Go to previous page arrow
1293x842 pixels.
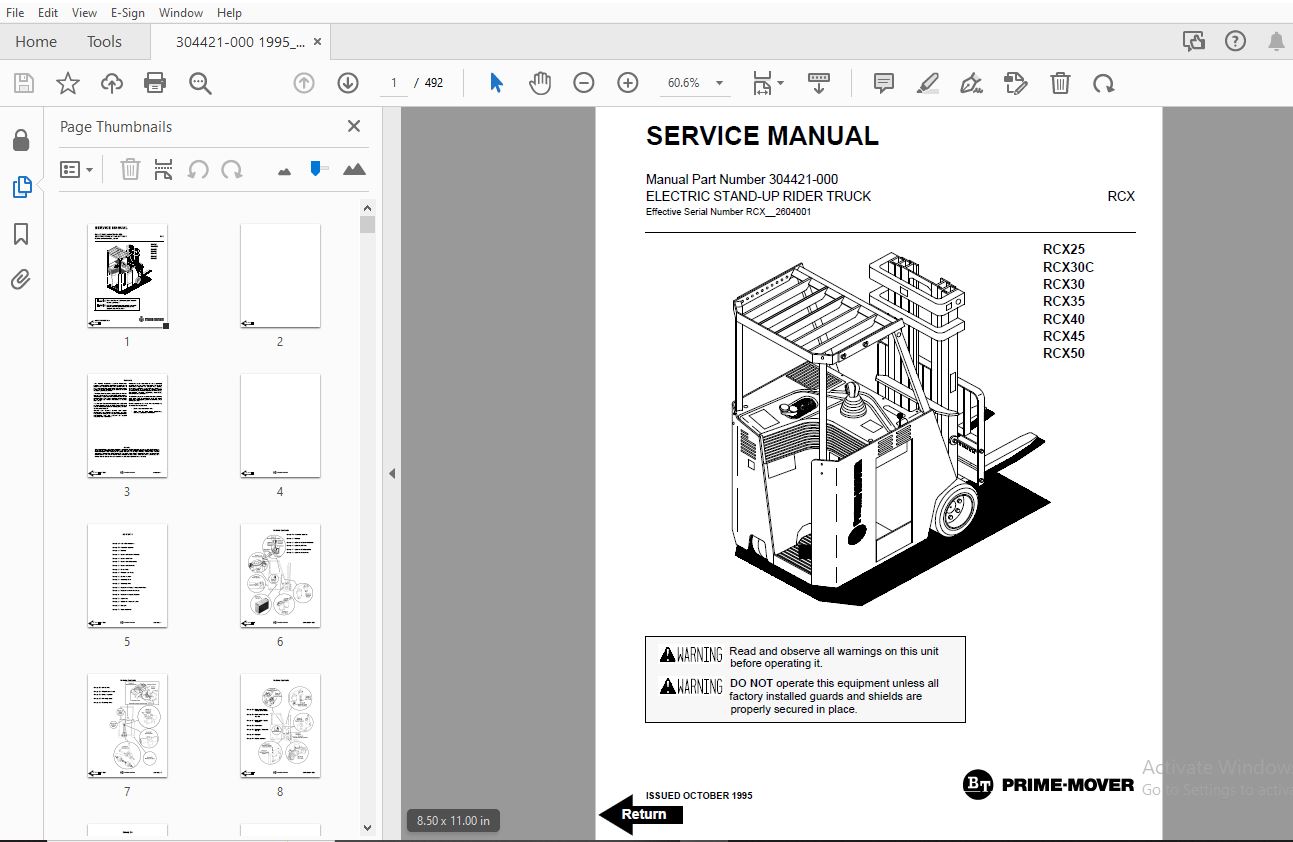coord(304,83)
